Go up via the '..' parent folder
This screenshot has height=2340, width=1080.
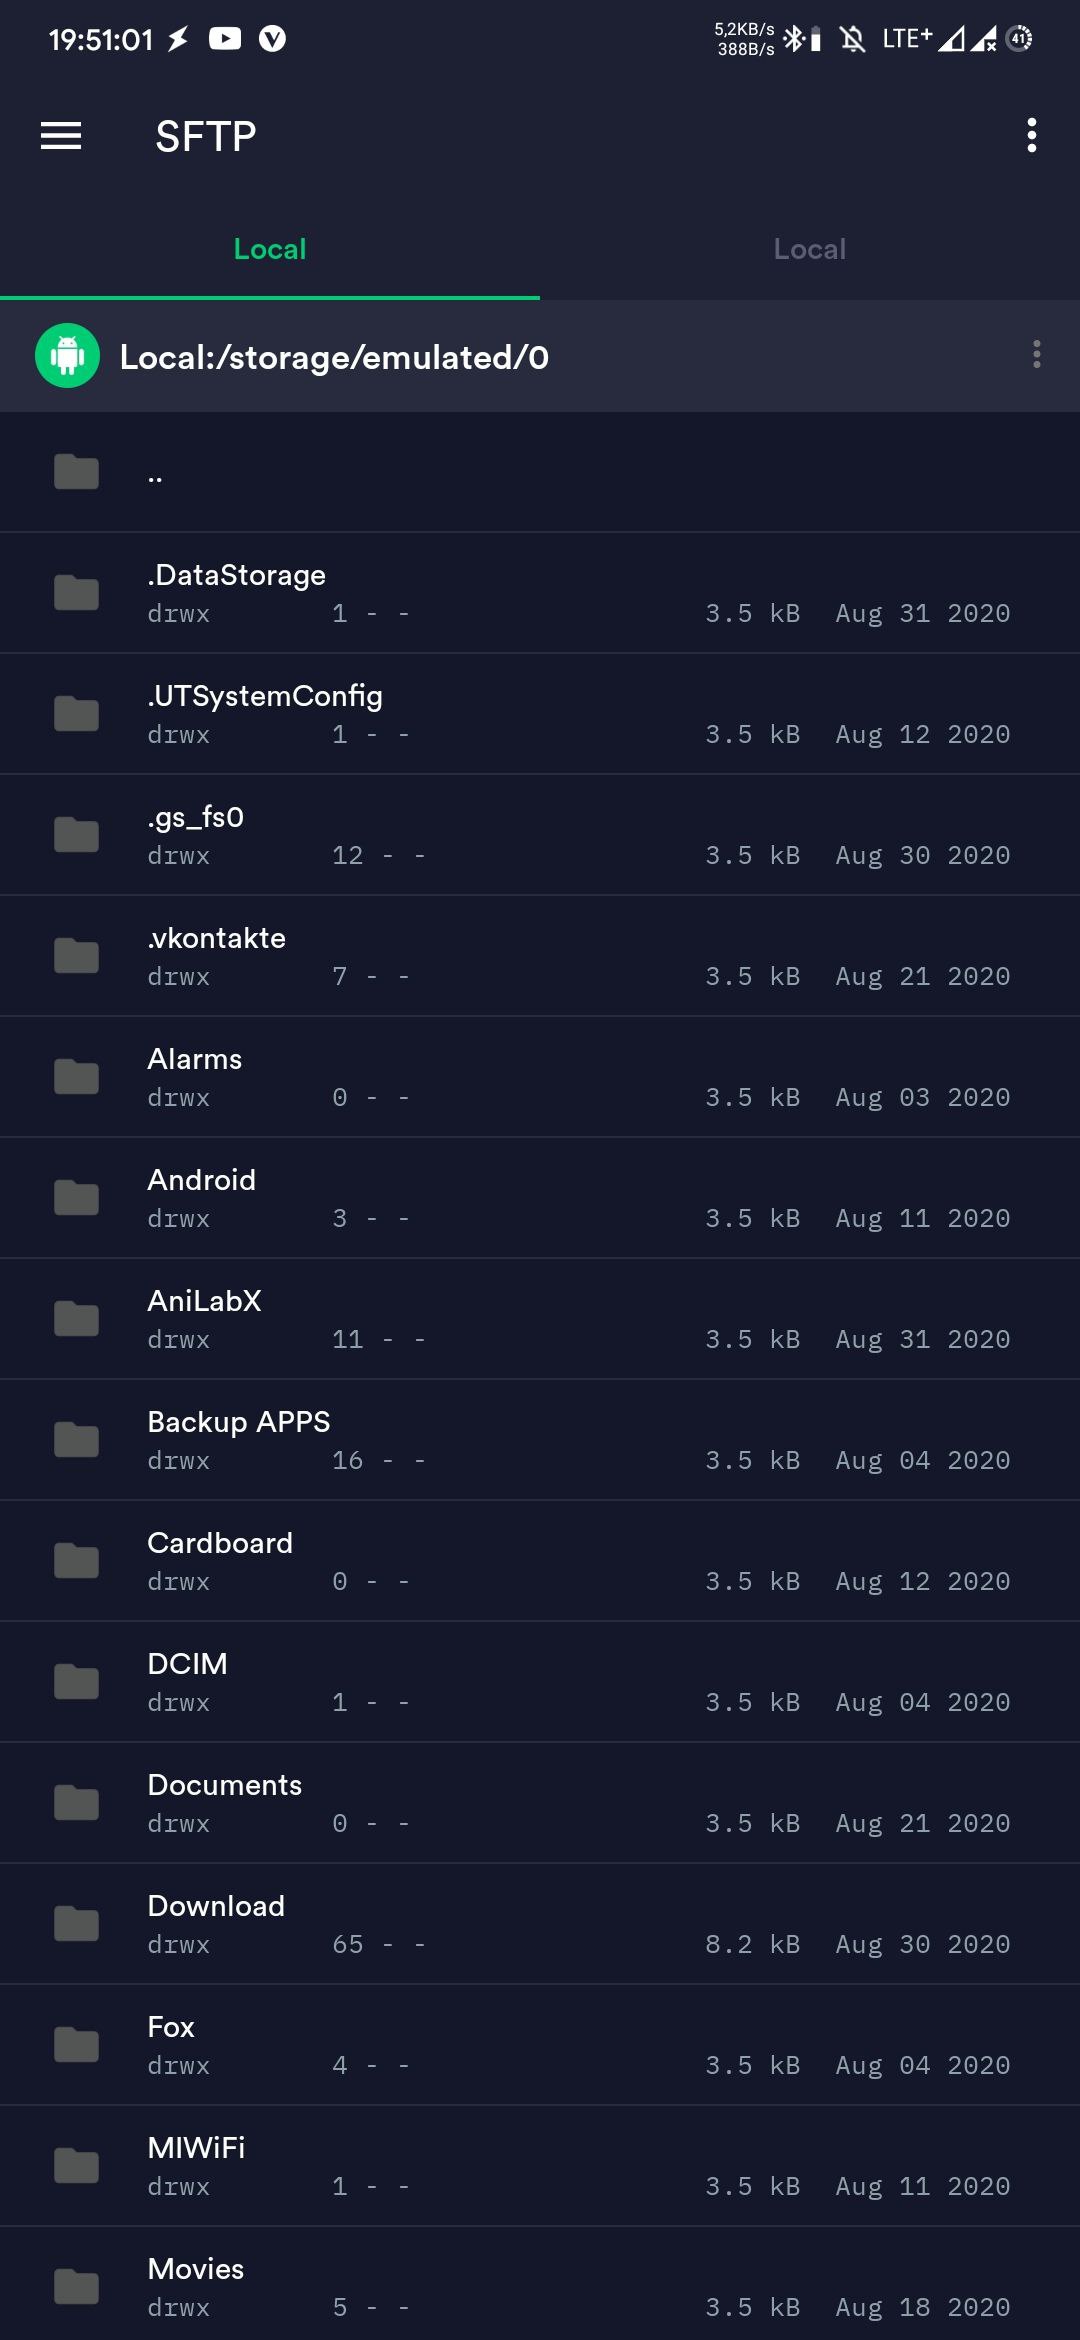540,472
